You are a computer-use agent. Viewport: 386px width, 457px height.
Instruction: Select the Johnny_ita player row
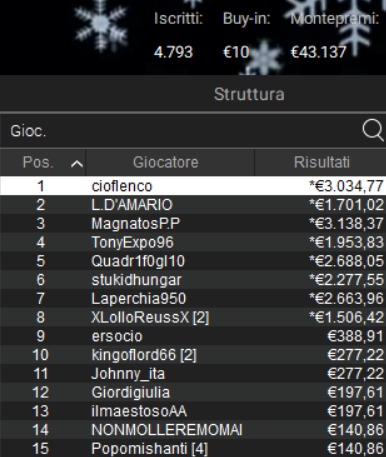(193, 373)
